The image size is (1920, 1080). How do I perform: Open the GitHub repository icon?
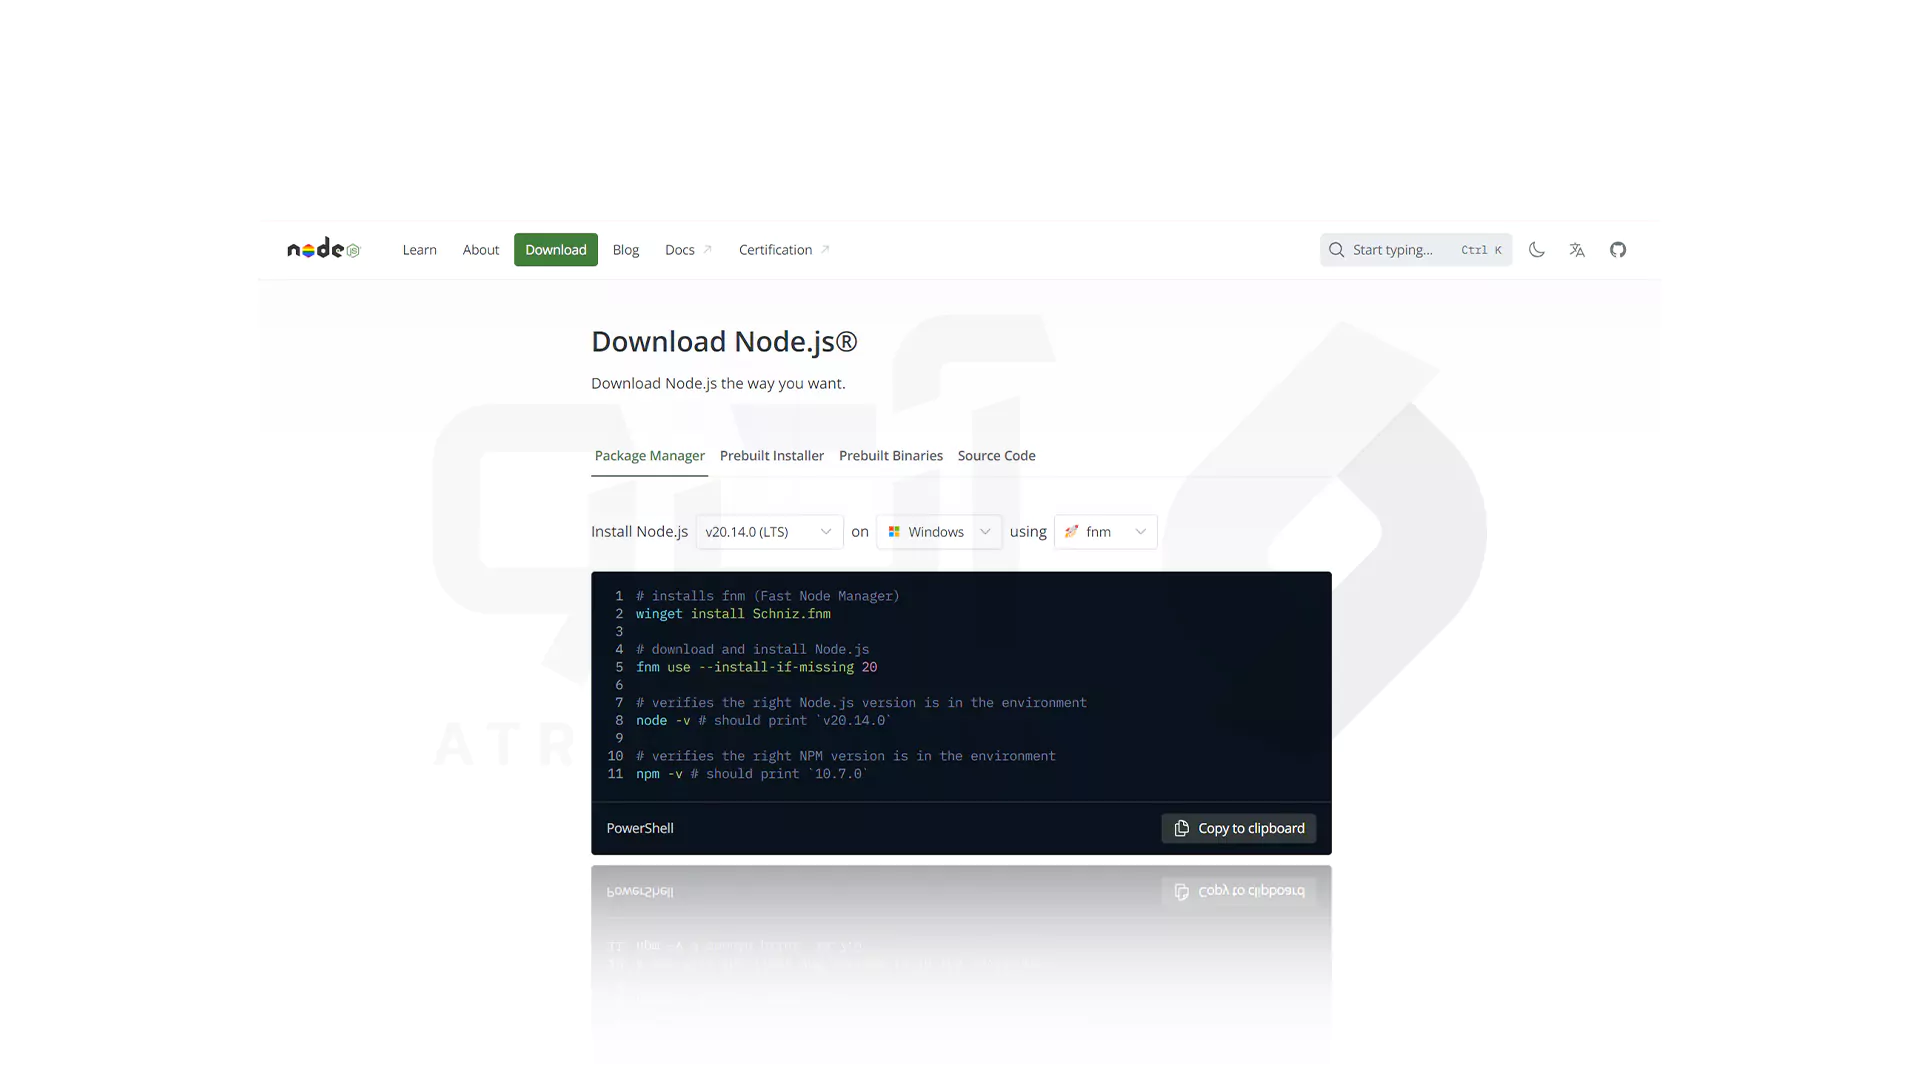[1618, 250]
